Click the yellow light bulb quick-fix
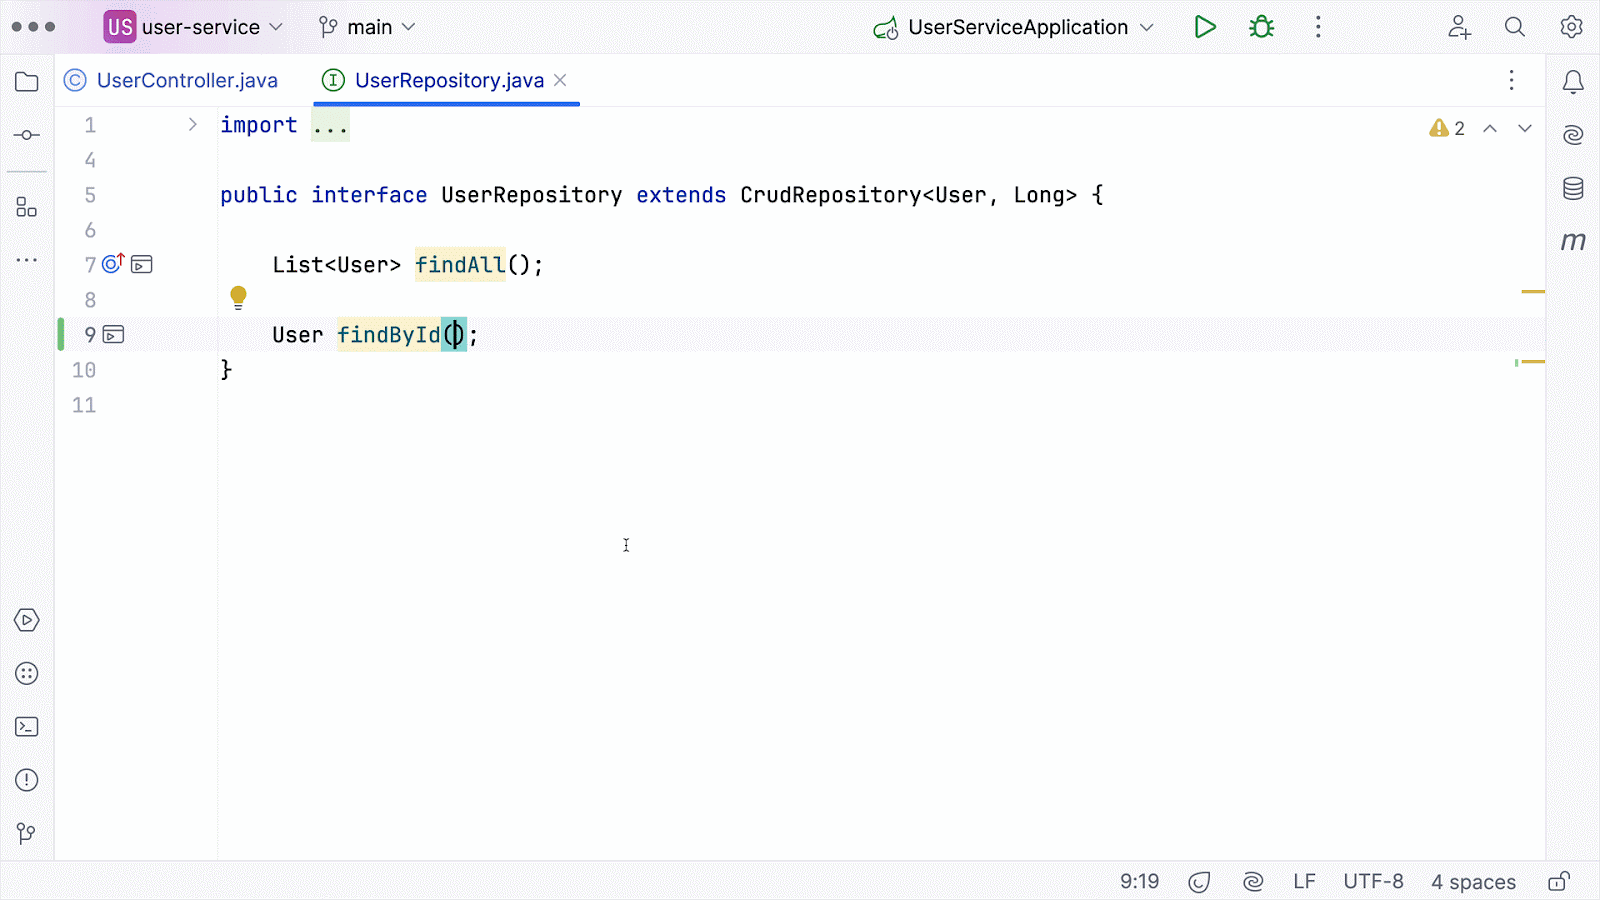 pyautogui.click(x=238, y=296)
